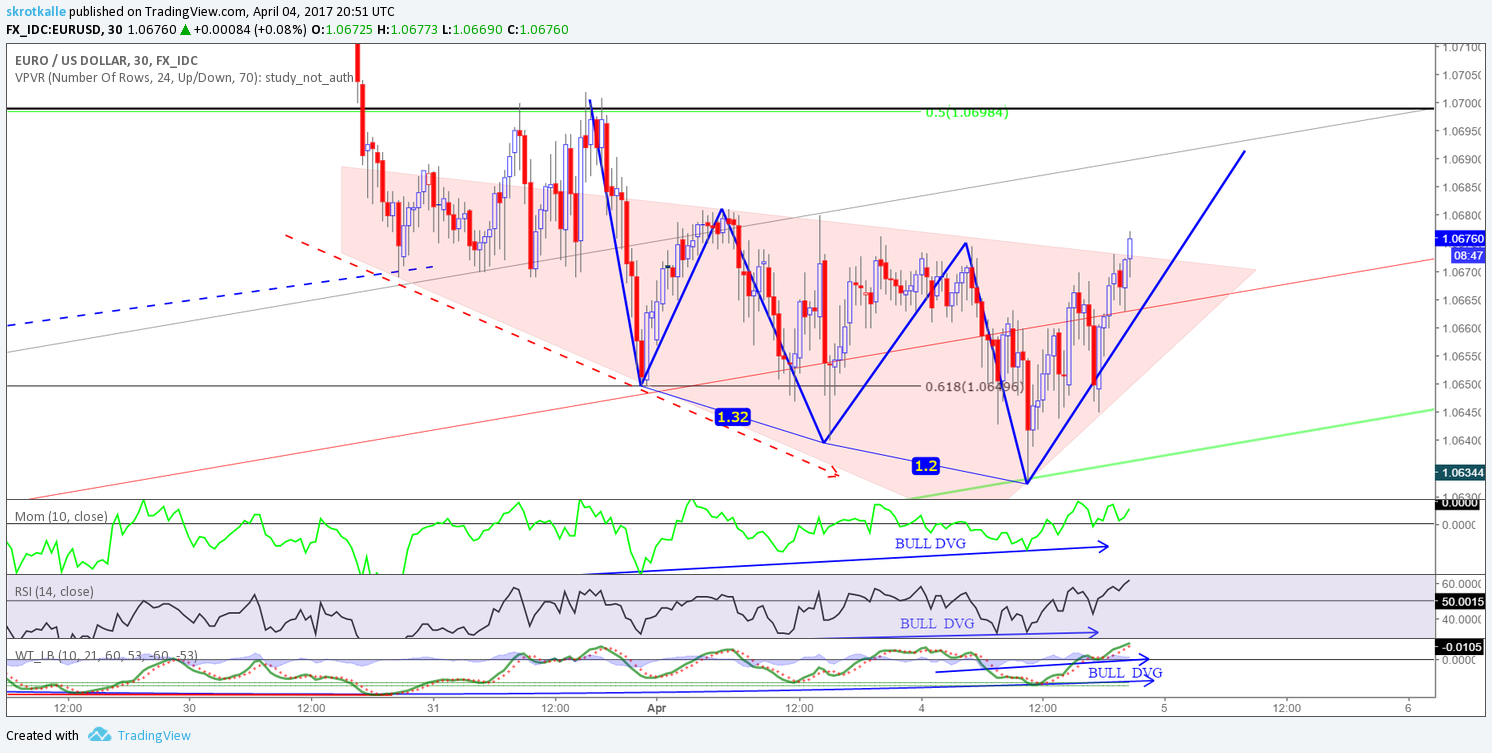Click the author name skrotkalle

(36, 10)
